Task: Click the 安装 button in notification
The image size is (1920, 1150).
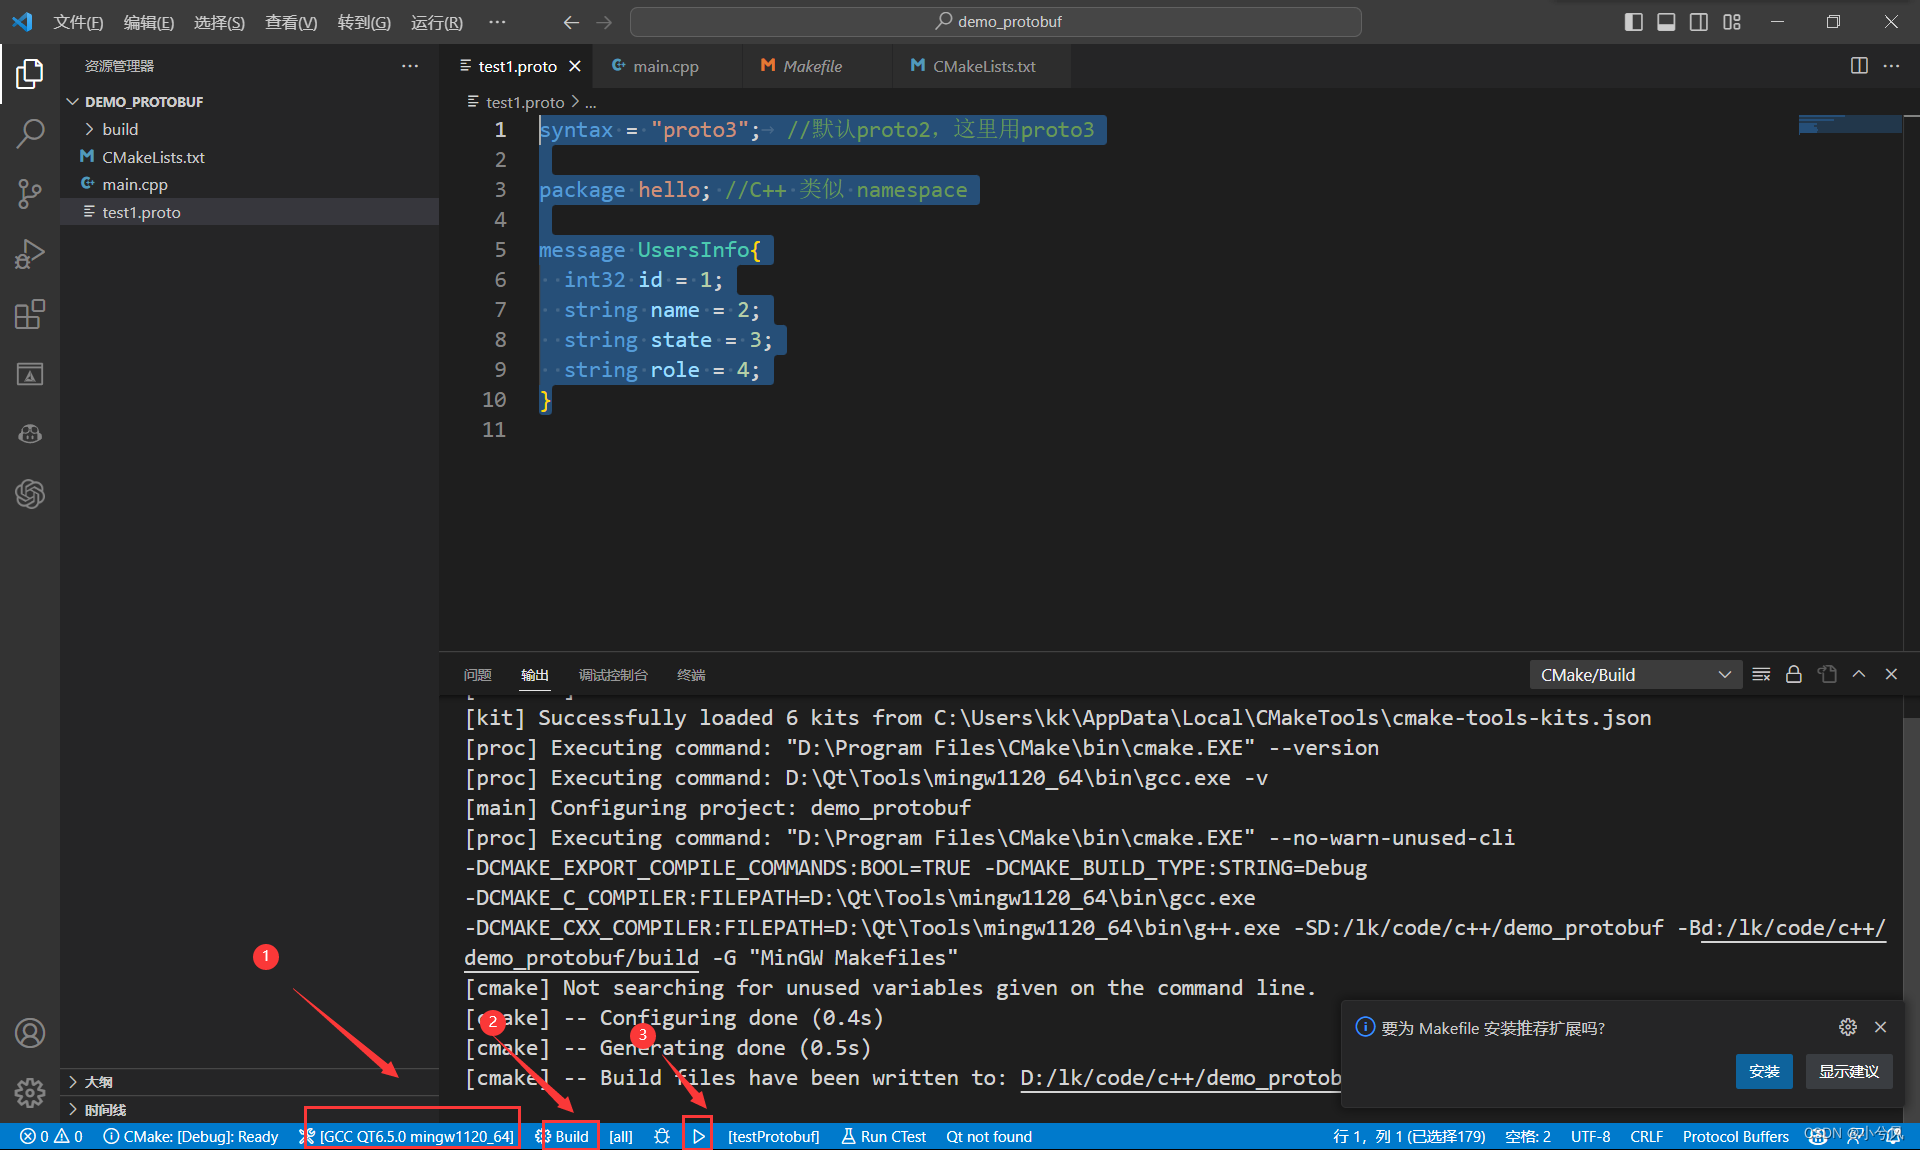Action: (x=1764, y=1071)
